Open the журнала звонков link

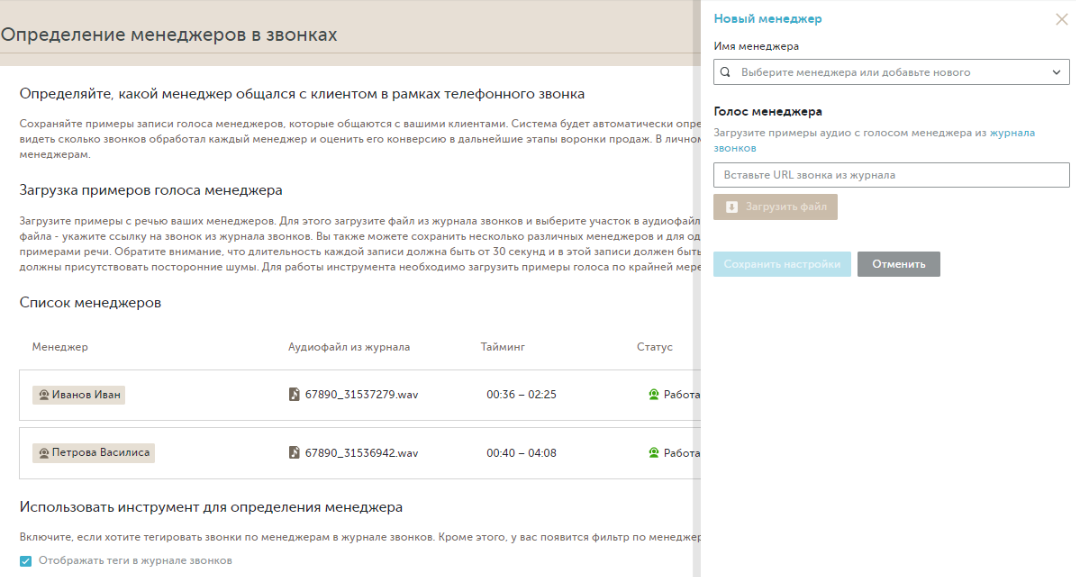pyautogui.click(x=1011, y=132)
